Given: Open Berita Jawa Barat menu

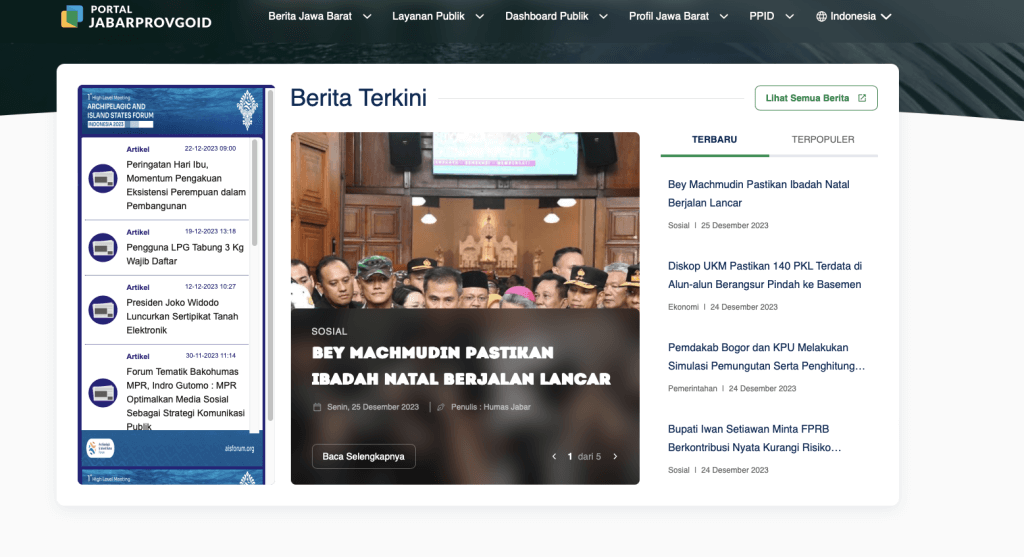Looking at the screenshot, I should pos(310,16).
